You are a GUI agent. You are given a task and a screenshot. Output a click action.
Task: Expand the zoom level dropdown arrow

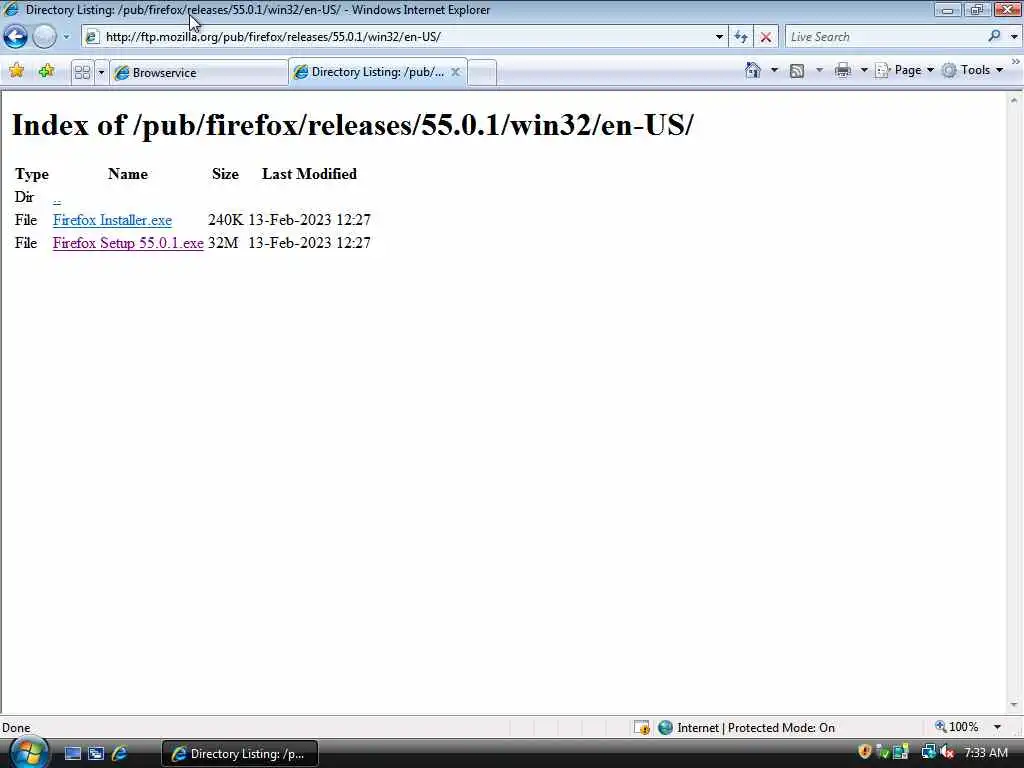click(997, 727)
